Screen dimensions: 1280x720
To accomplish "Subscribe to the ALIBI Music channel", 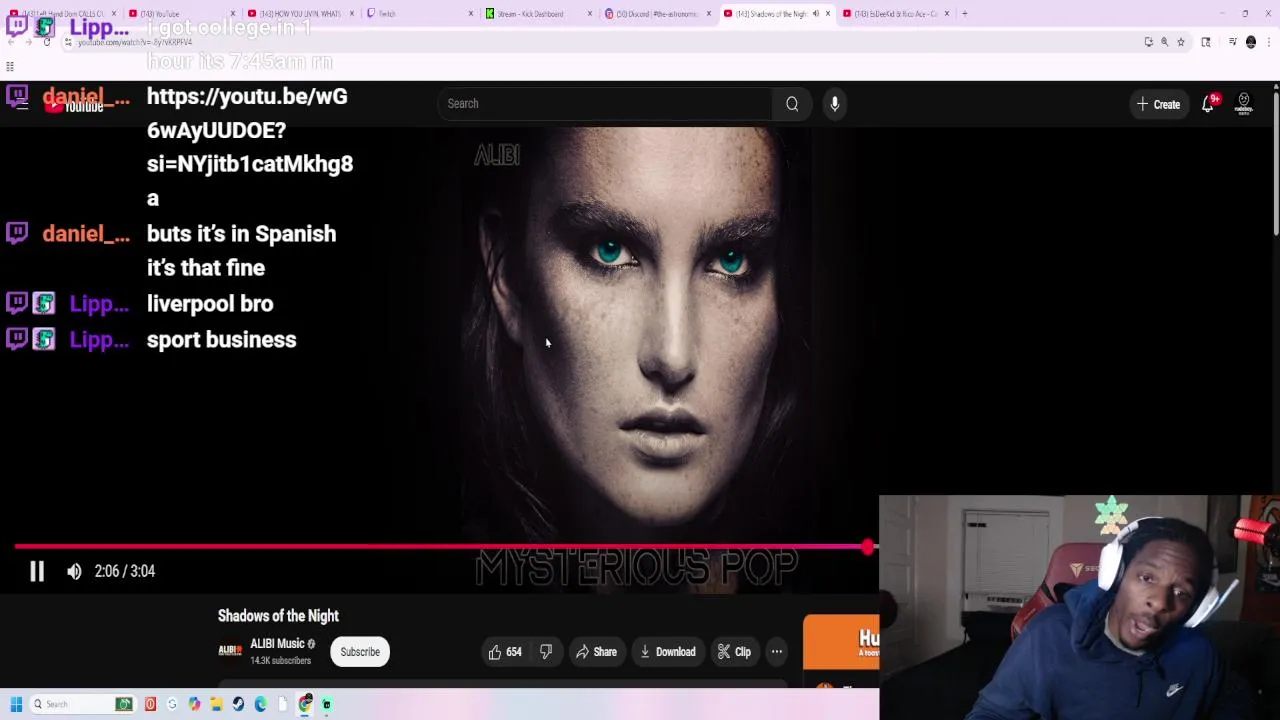I will click(360, 652).
